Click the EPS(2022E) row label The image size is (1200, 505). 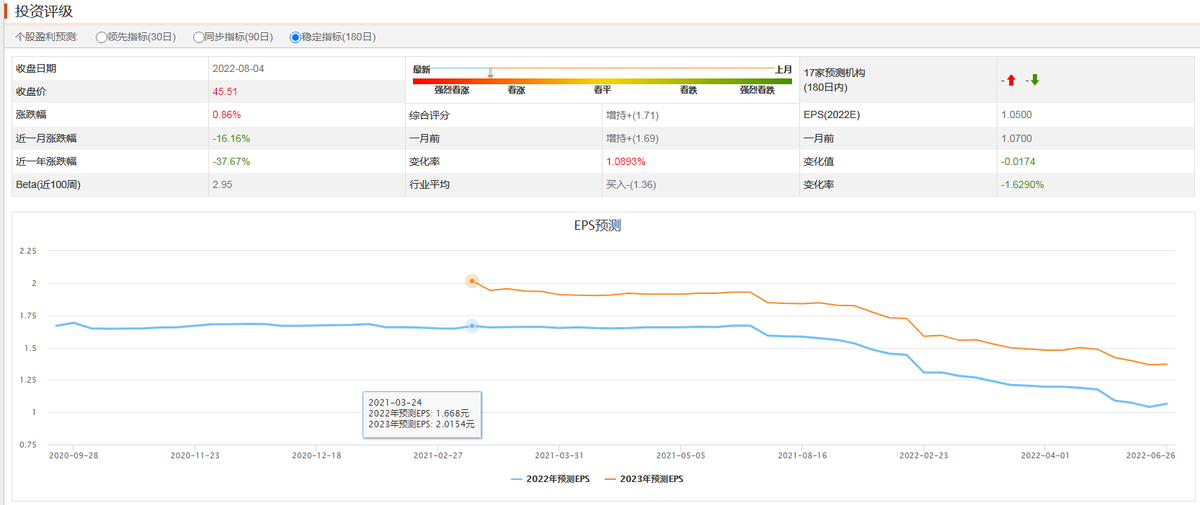click(x=832, y=115)
